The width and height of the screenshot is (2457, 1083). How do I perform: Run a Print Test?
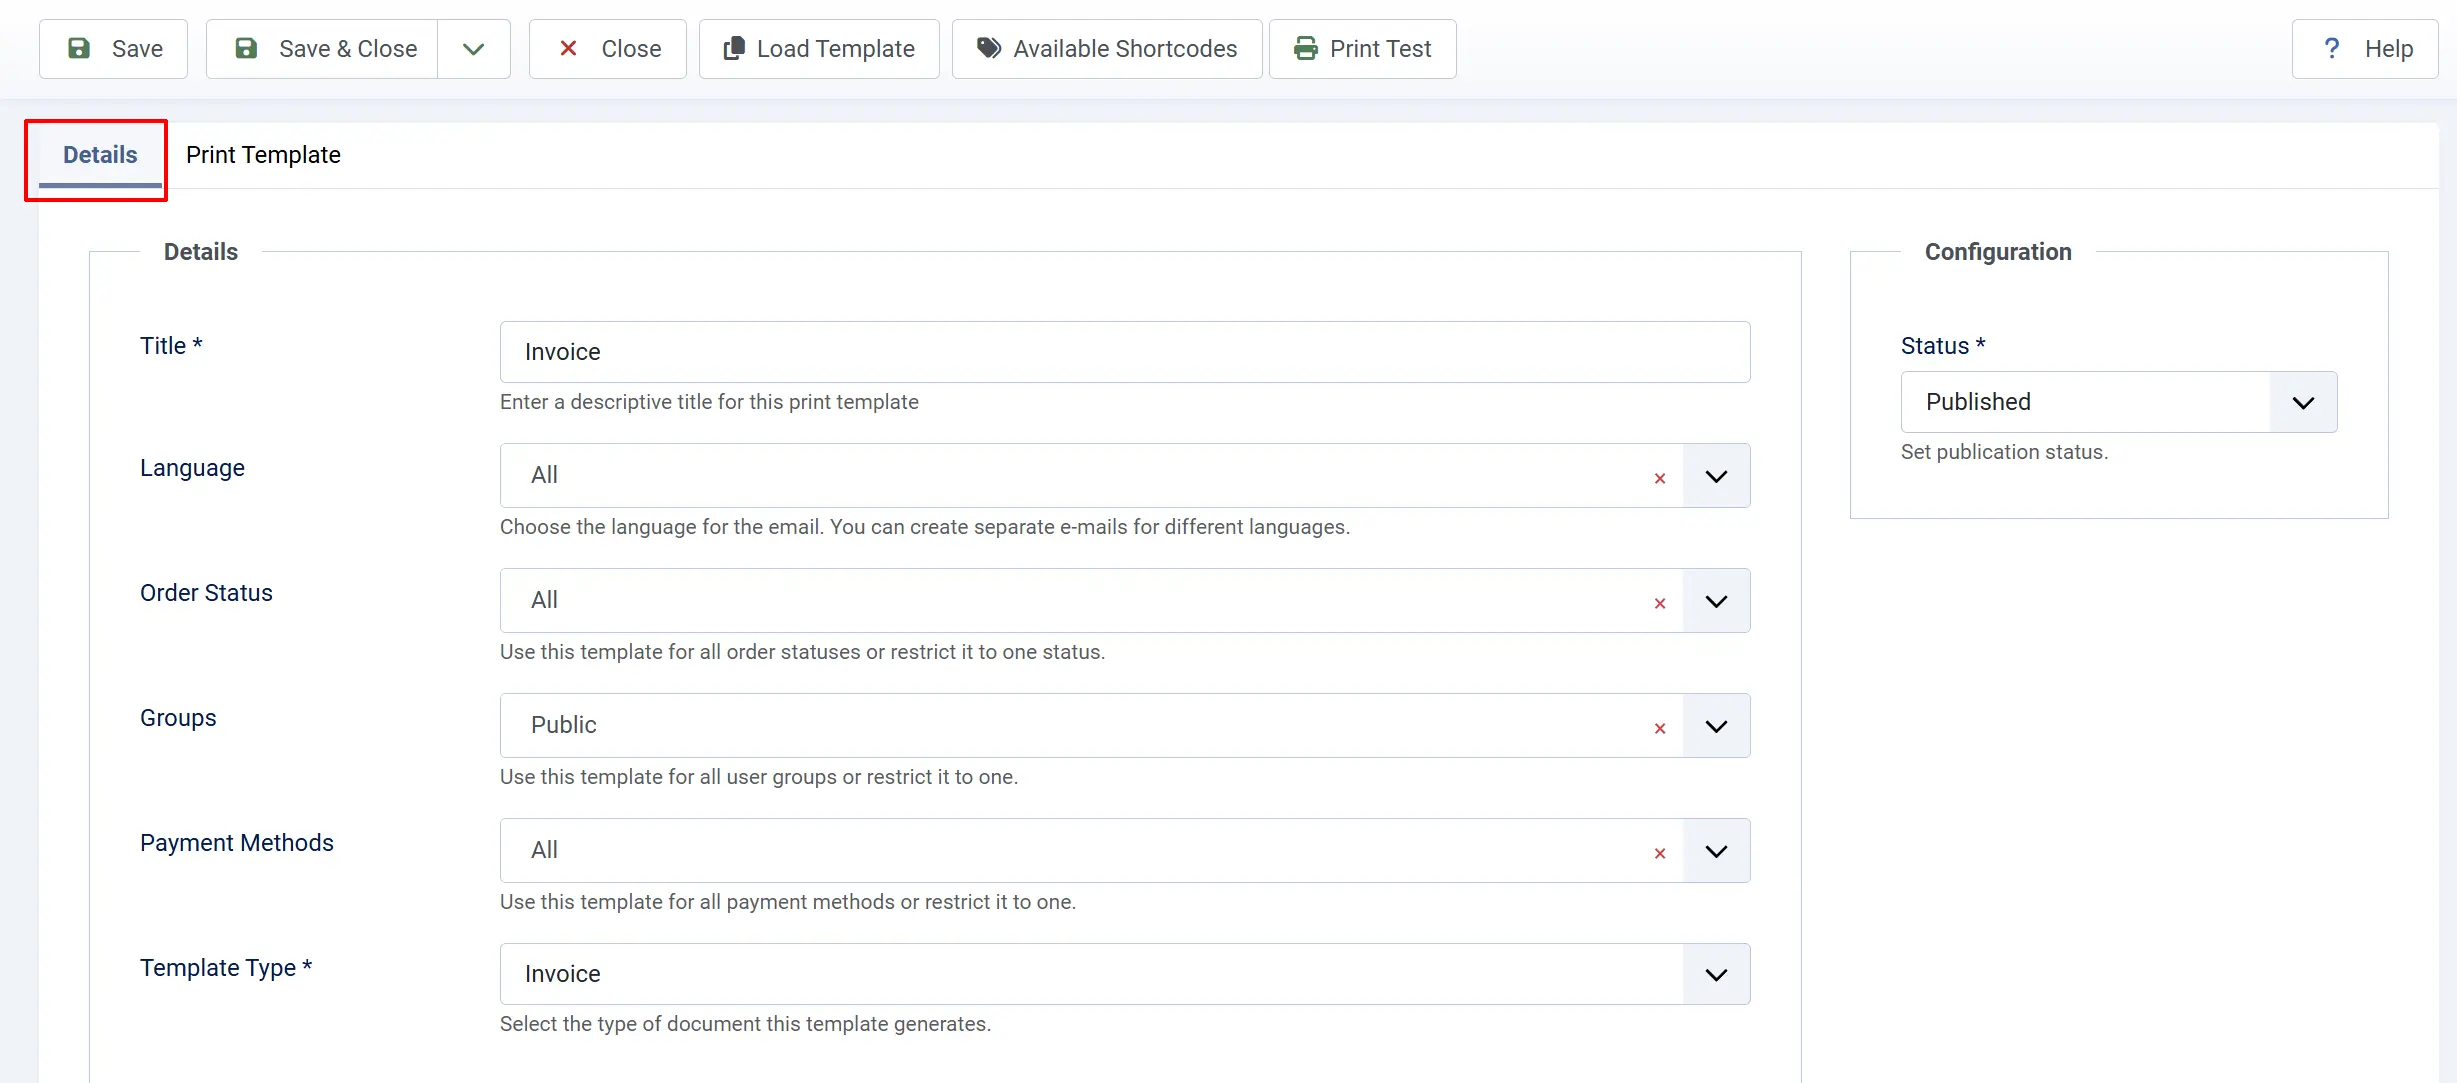click(1362, 49)
